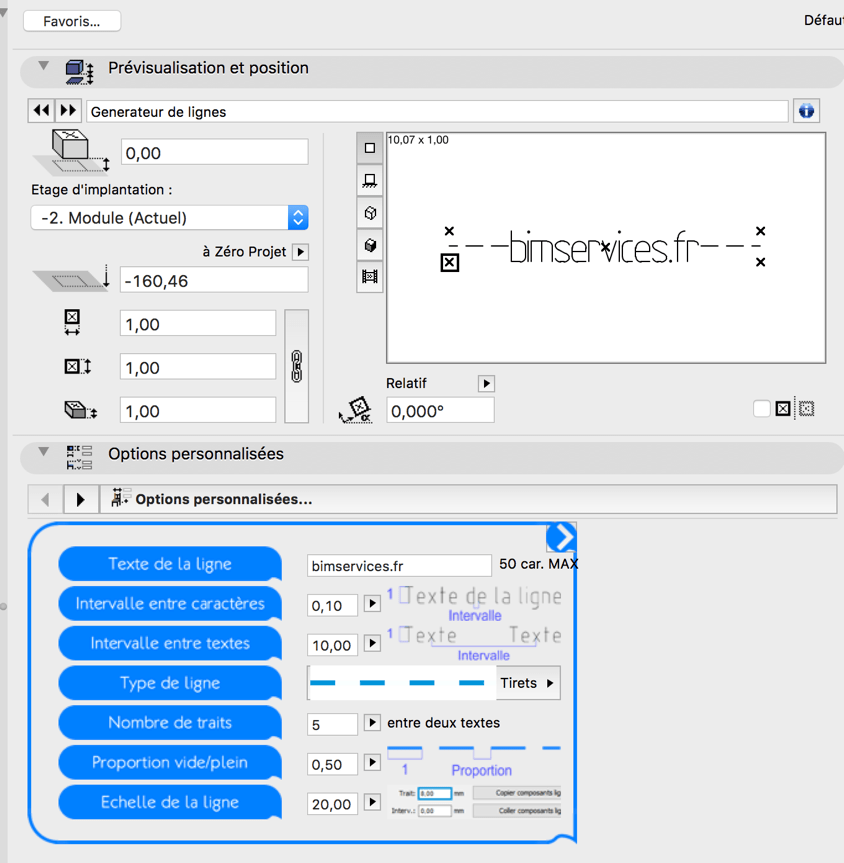Select preview picture (film frame) mode
Image resolution: width=844 pixels, height=863 pixels.
(x=370, y=276)
